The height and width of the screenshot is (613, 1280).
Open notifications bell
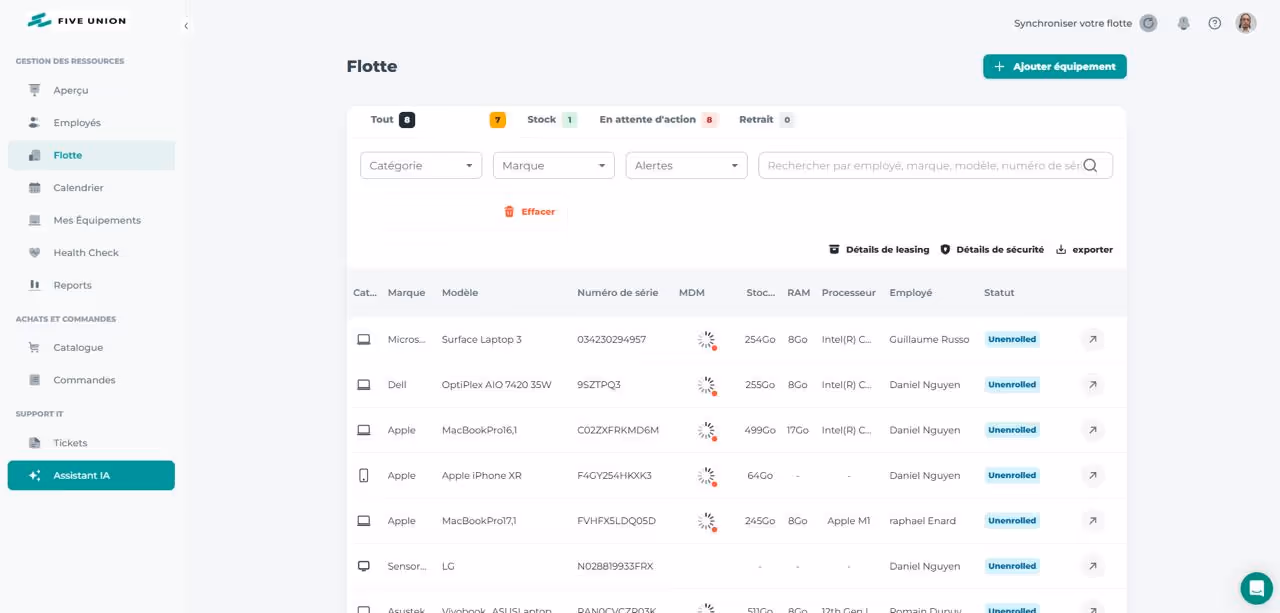tap(1184, 23)
